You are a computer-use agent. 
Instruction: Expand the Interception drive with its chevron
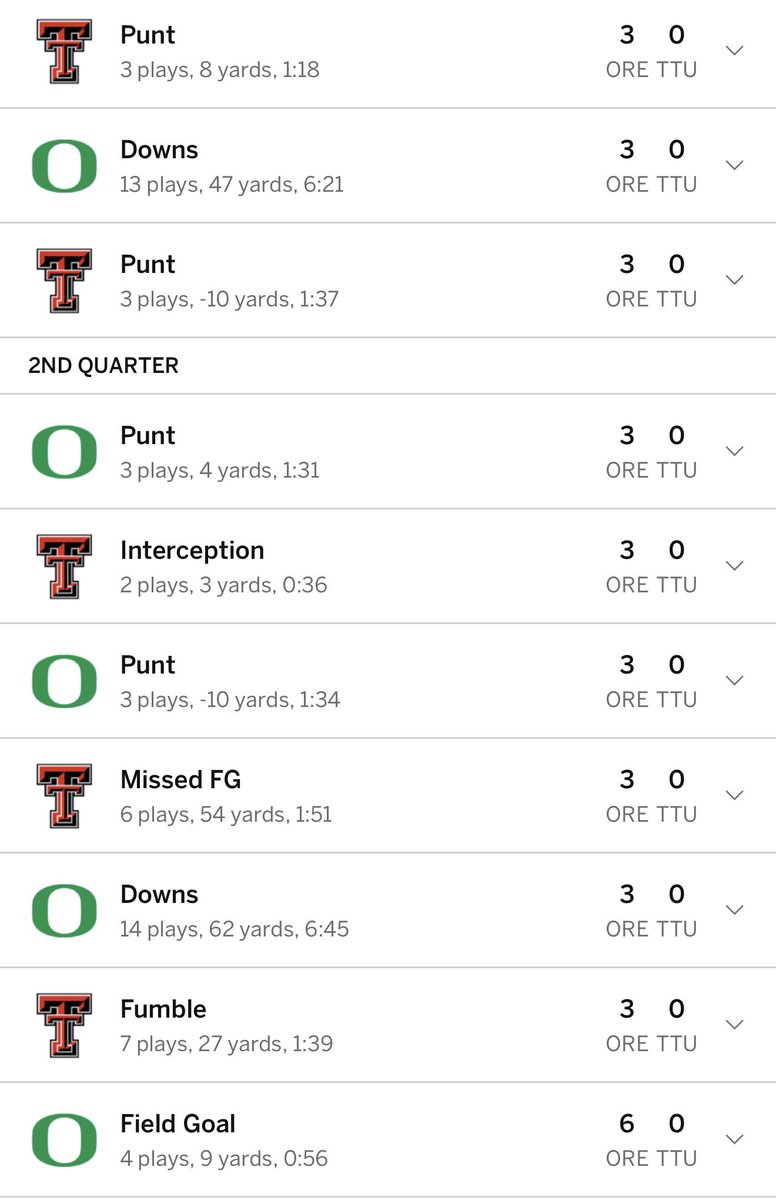(735, 566)
